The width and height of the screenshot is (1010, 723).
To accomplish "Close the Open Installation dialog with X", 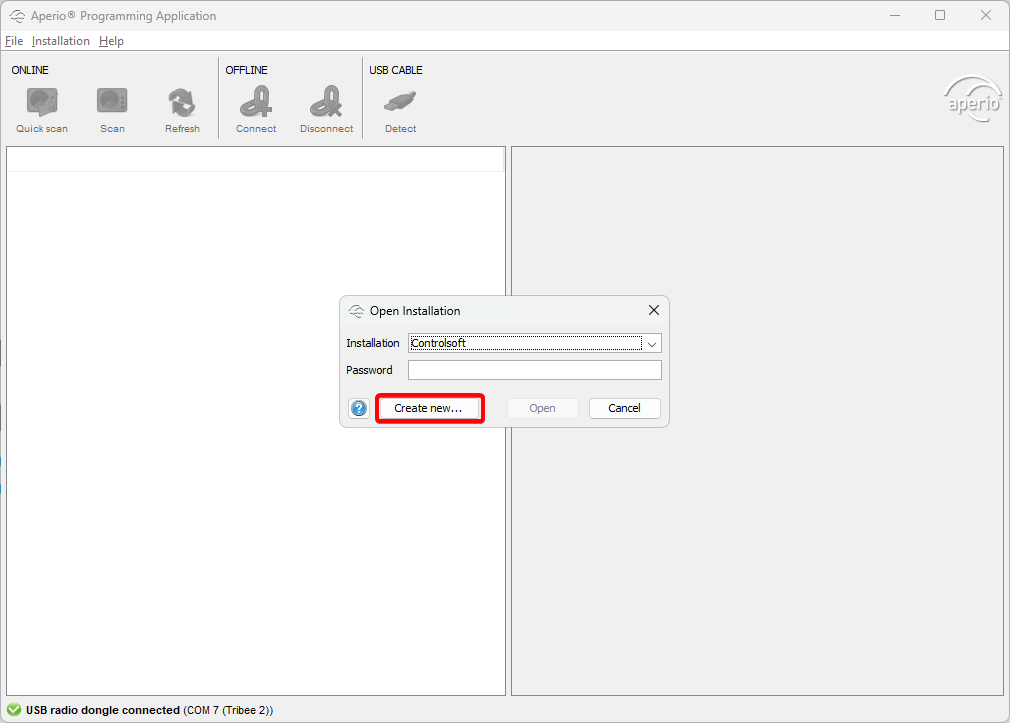I will pos(654,310).
